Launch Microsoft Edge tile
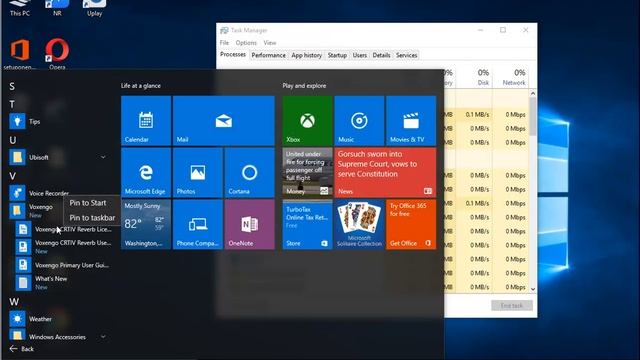This screenshot has height=360, width=640. click(146, 172)
